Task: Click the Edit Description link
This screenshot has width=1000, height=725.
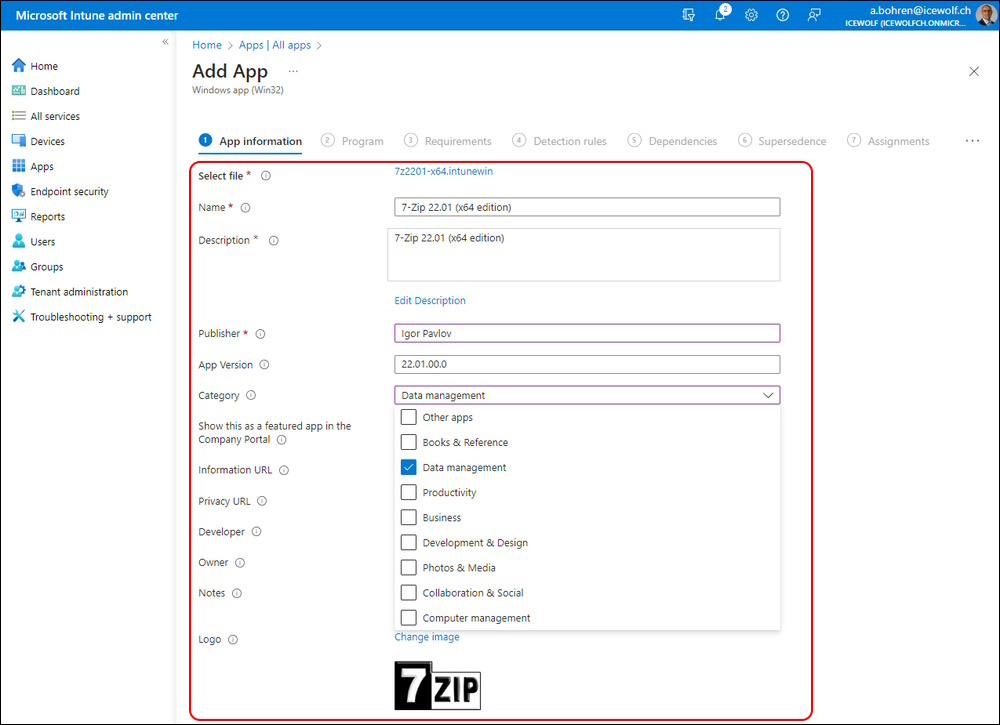Action: 430,300
